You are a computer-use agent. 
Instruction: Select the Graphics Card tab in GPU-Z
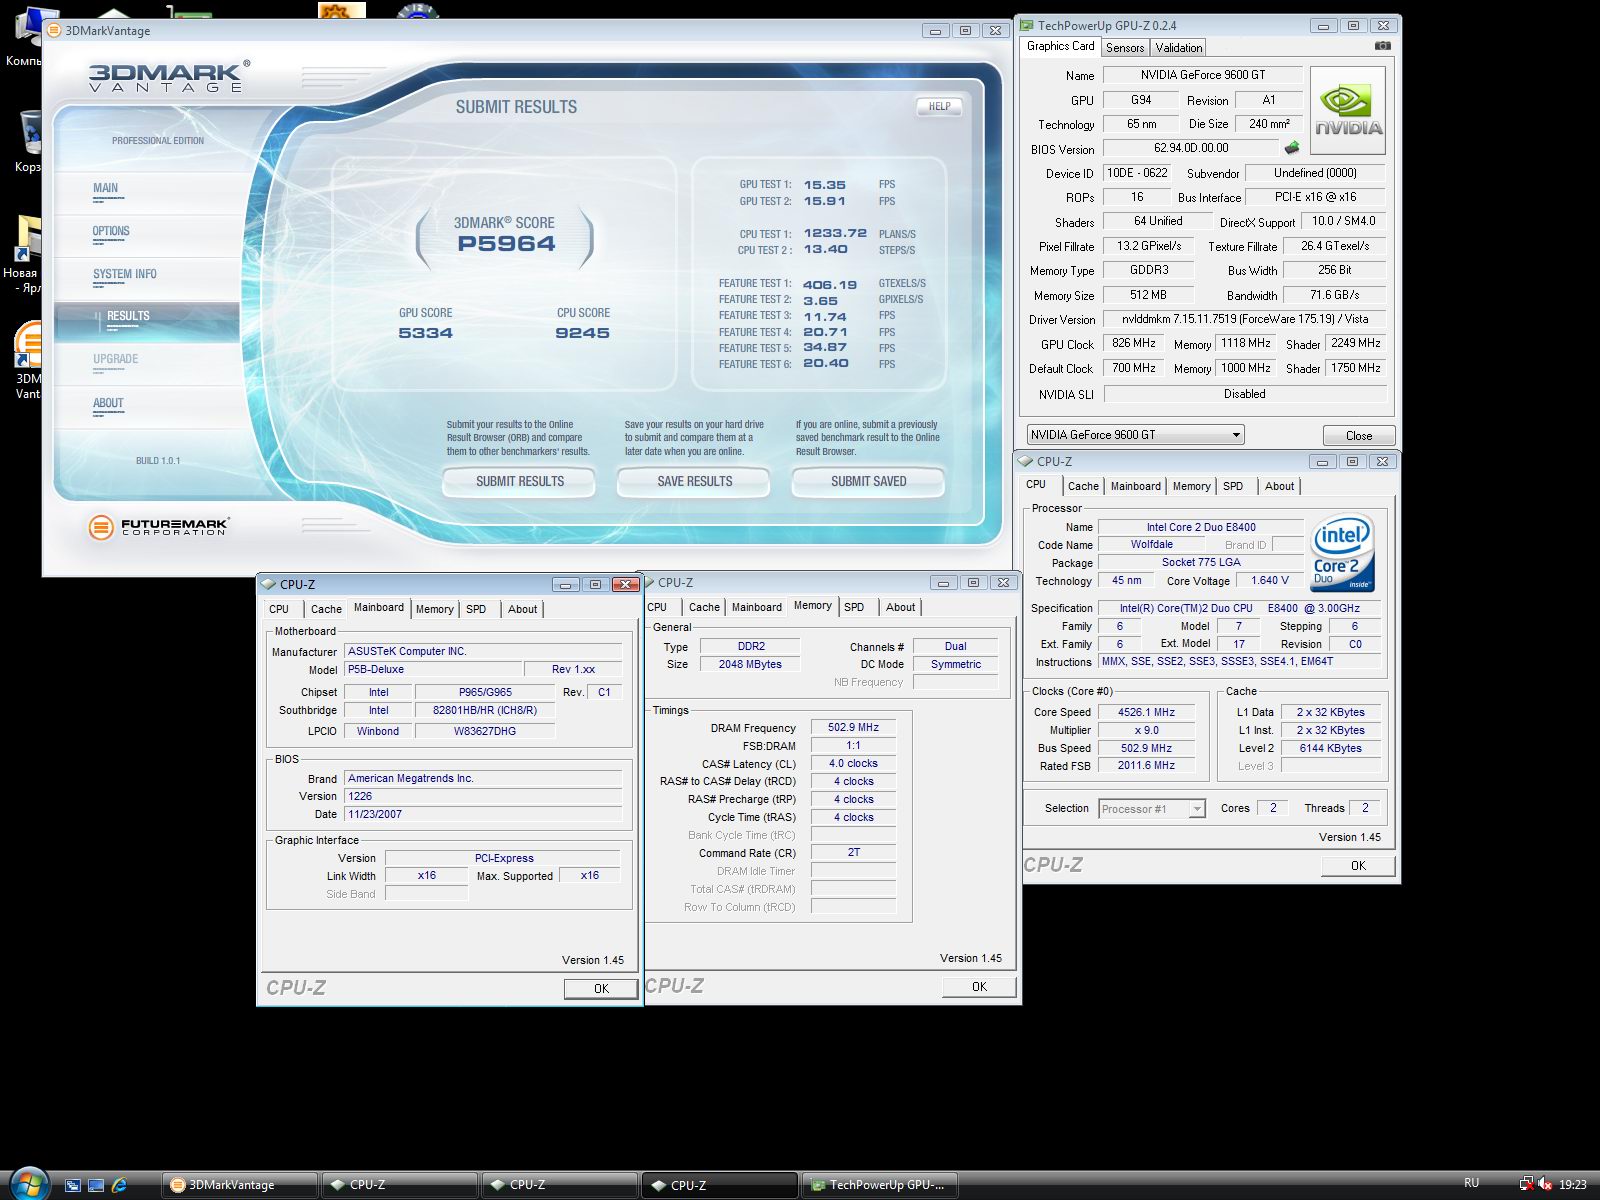1060,46
